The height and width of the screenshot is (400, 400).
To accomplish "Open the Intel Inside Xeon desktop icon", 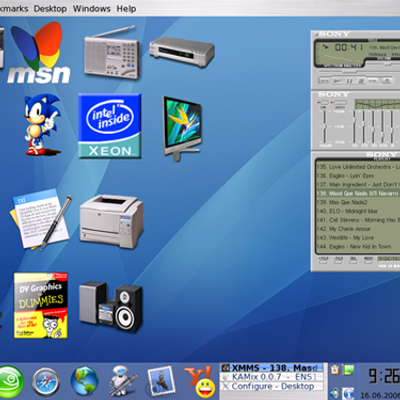I will tap(110, 126).
